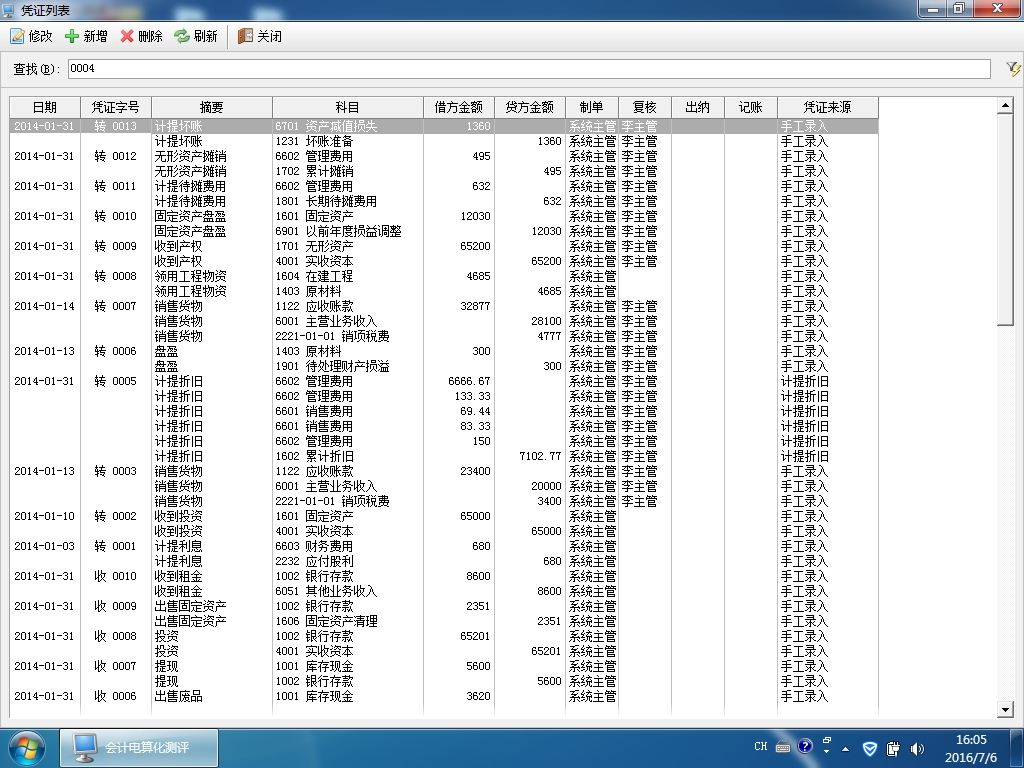Screen dimensions: 1024x768
Task: Click the filter funnel icon beside search
Action: 1013,69
